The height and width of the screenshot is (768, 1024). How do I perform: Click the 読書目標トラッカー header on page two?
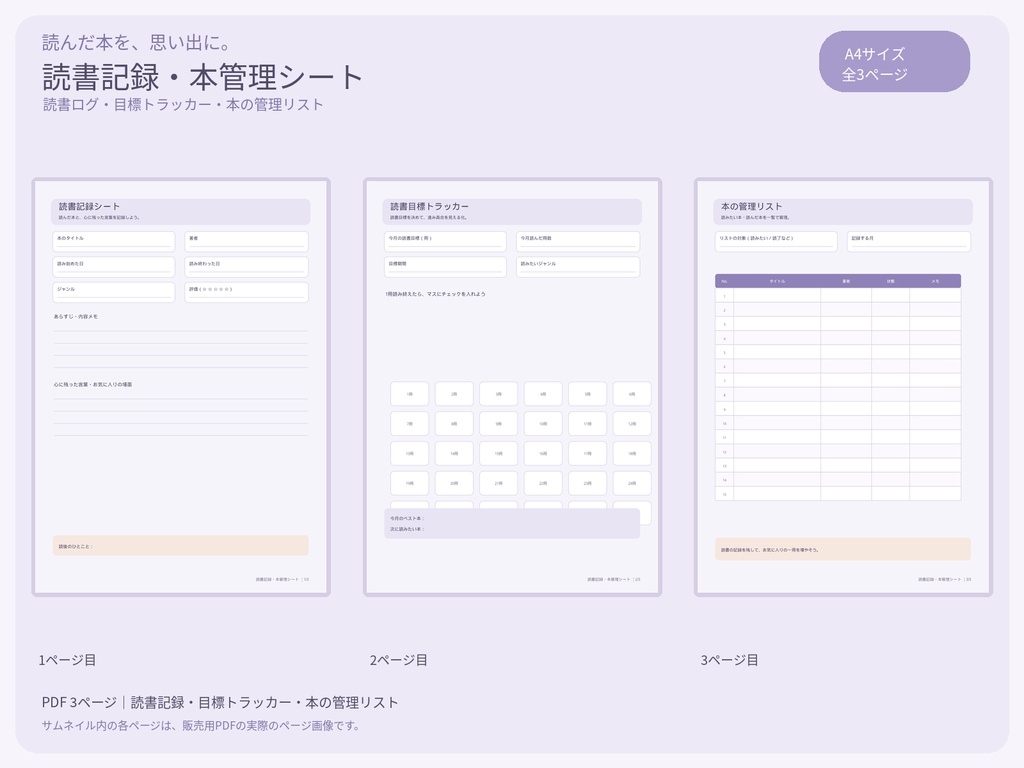512,212
